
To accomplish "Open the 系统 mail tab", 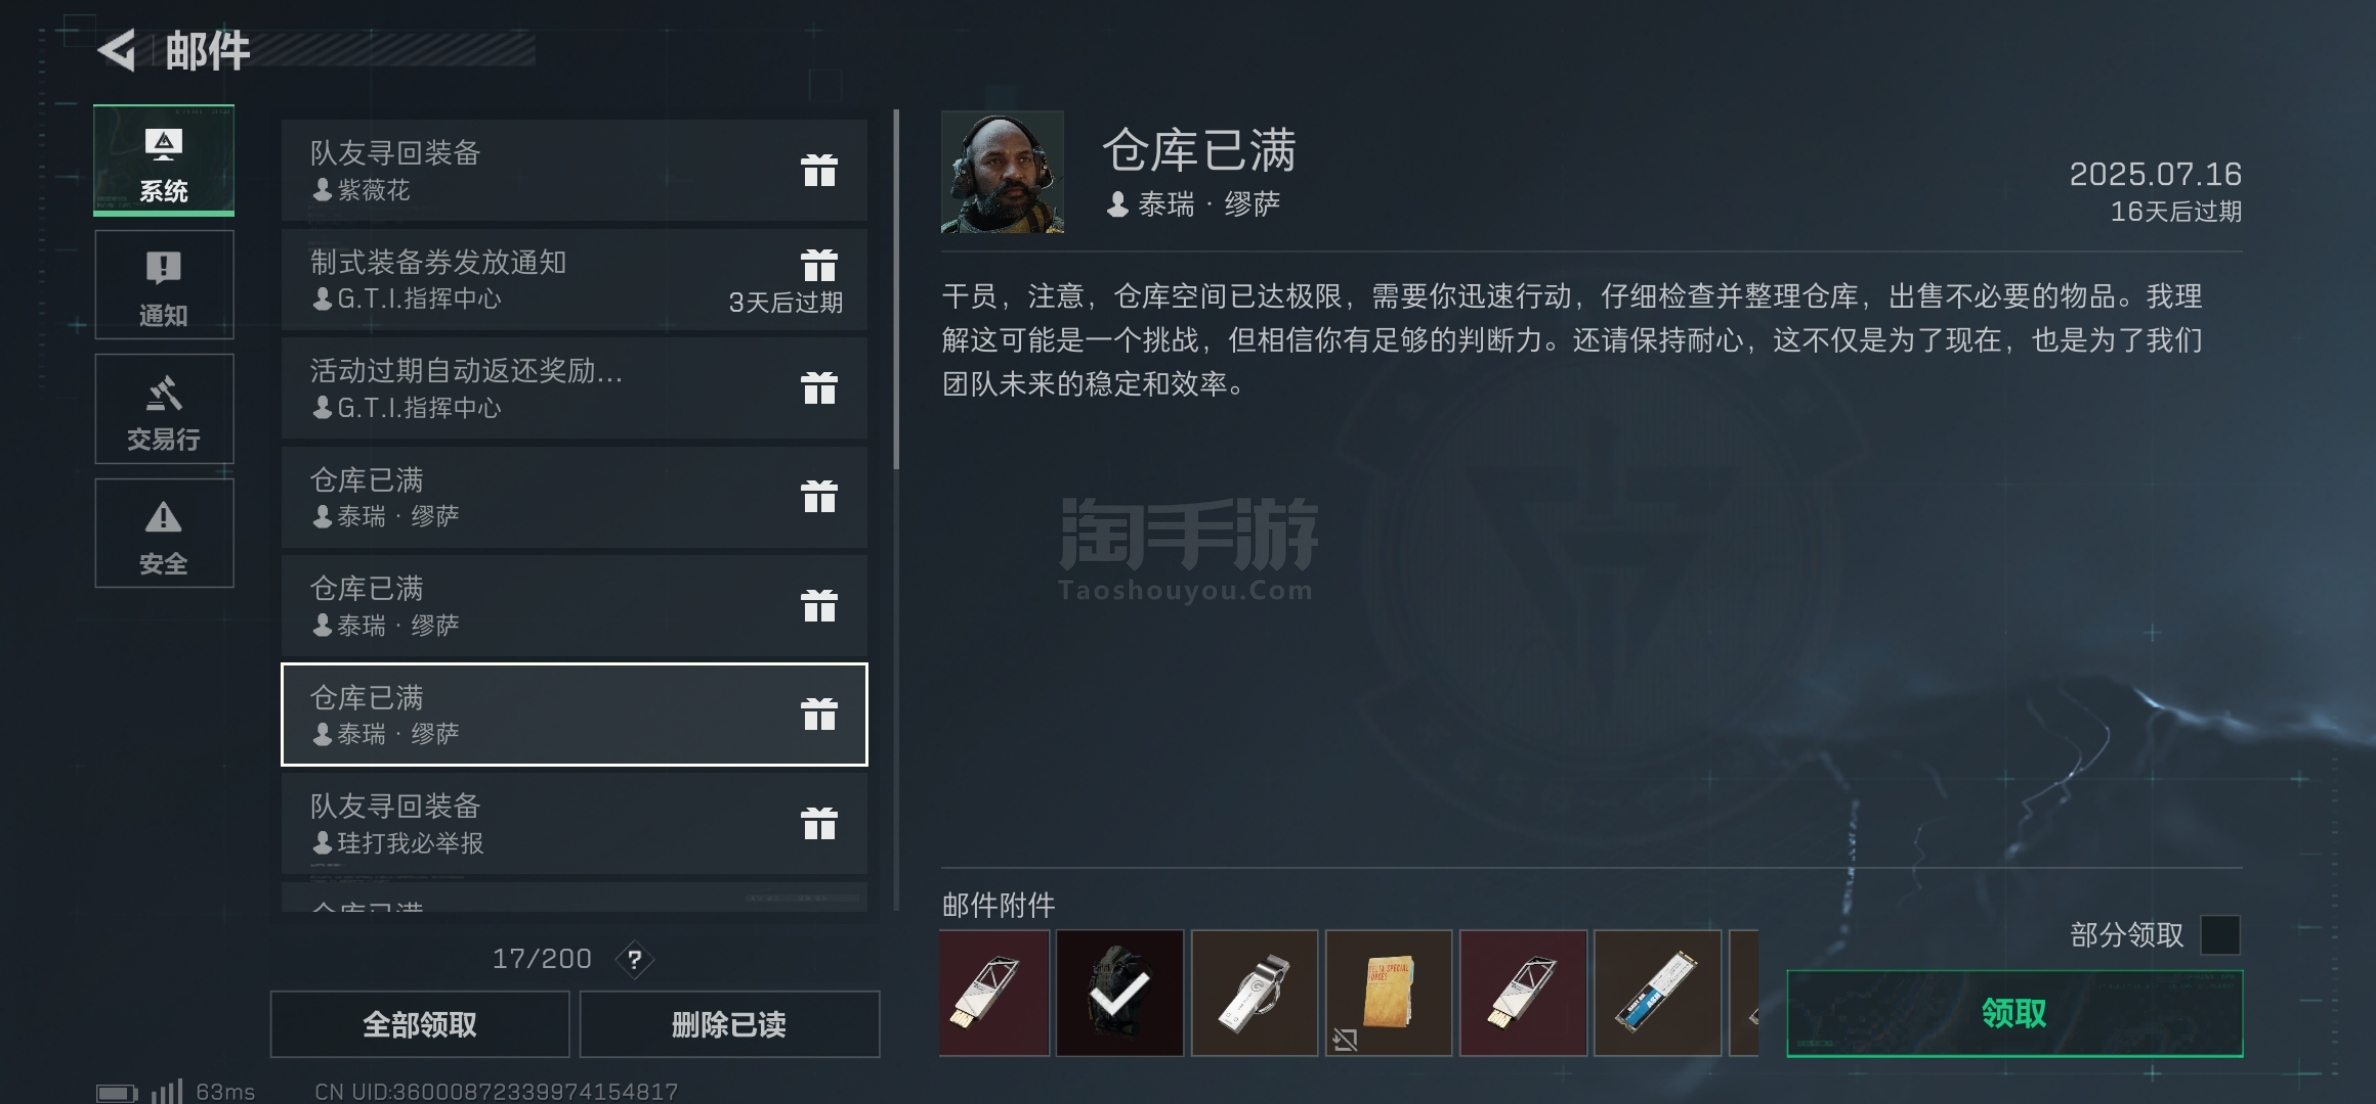I will 164,160.
